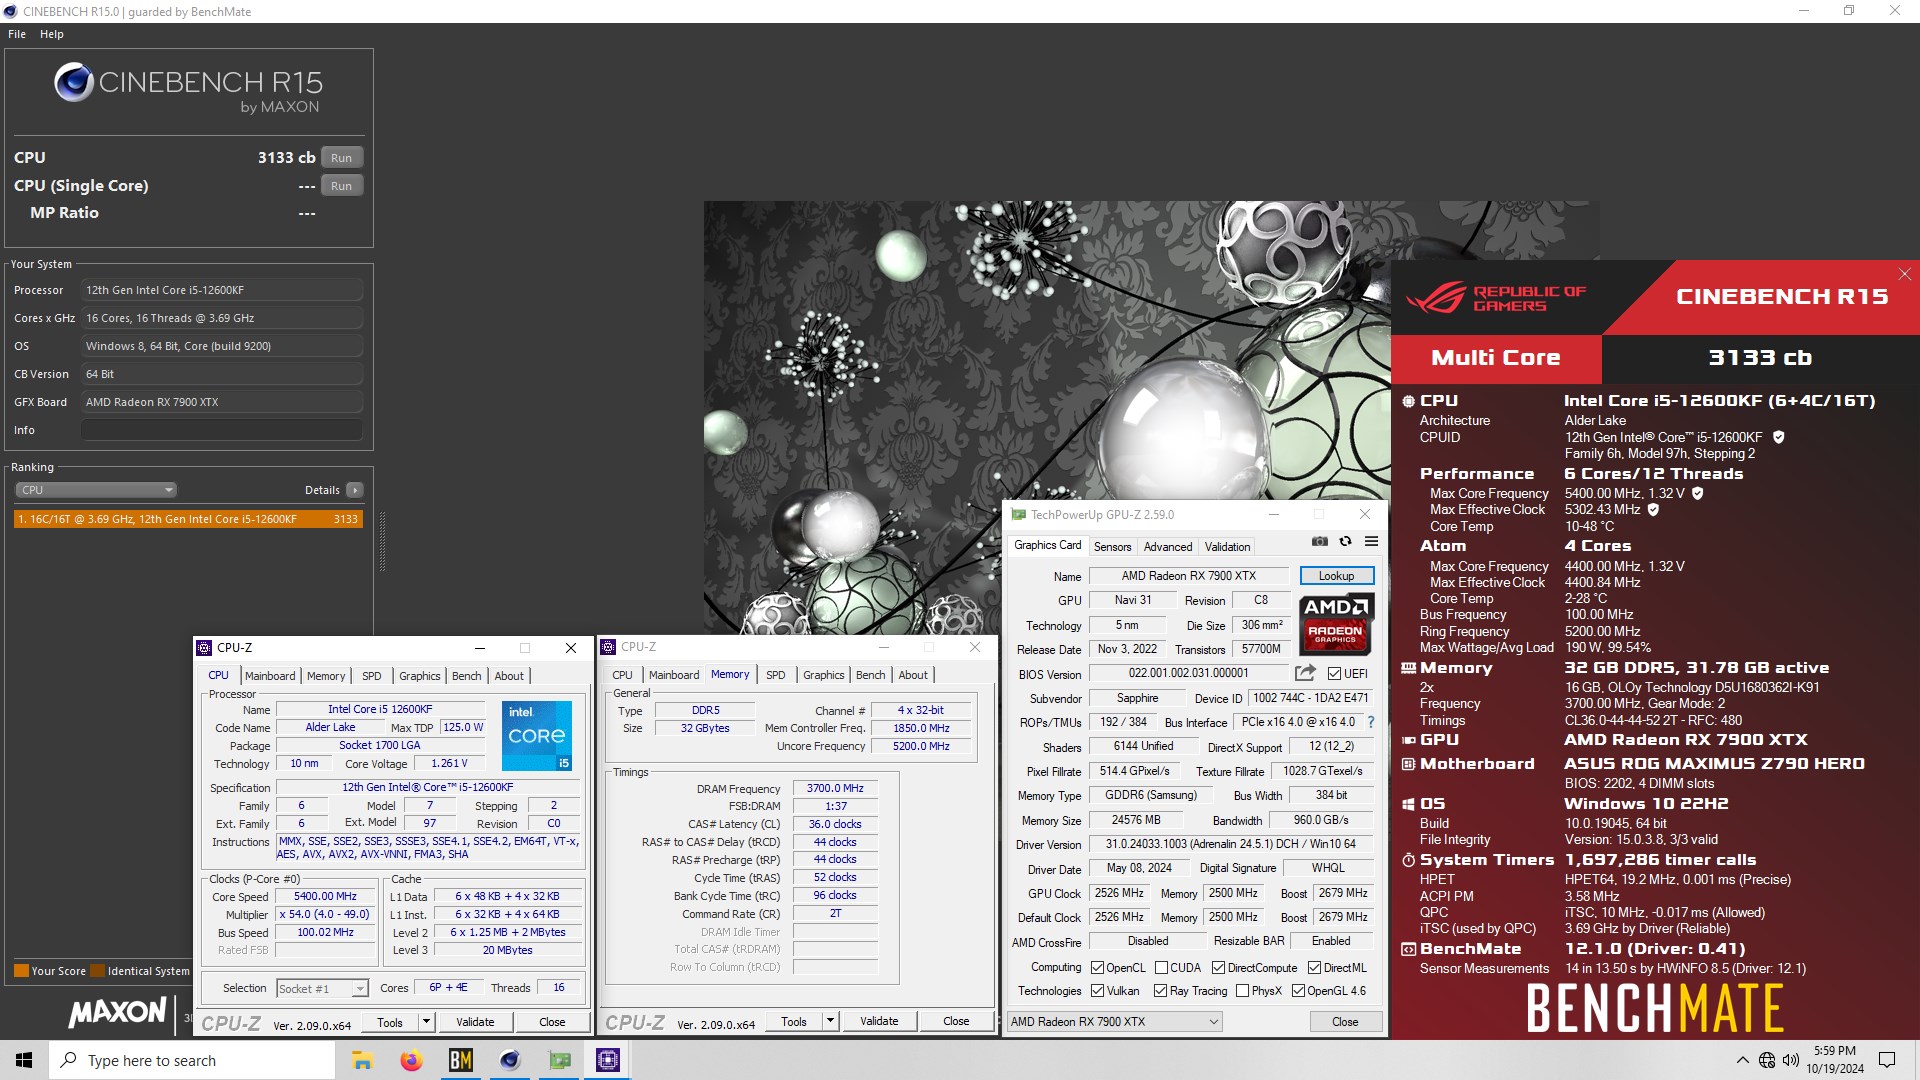Click the GPU-Z refresh icon

click(x=1346, y=541)
